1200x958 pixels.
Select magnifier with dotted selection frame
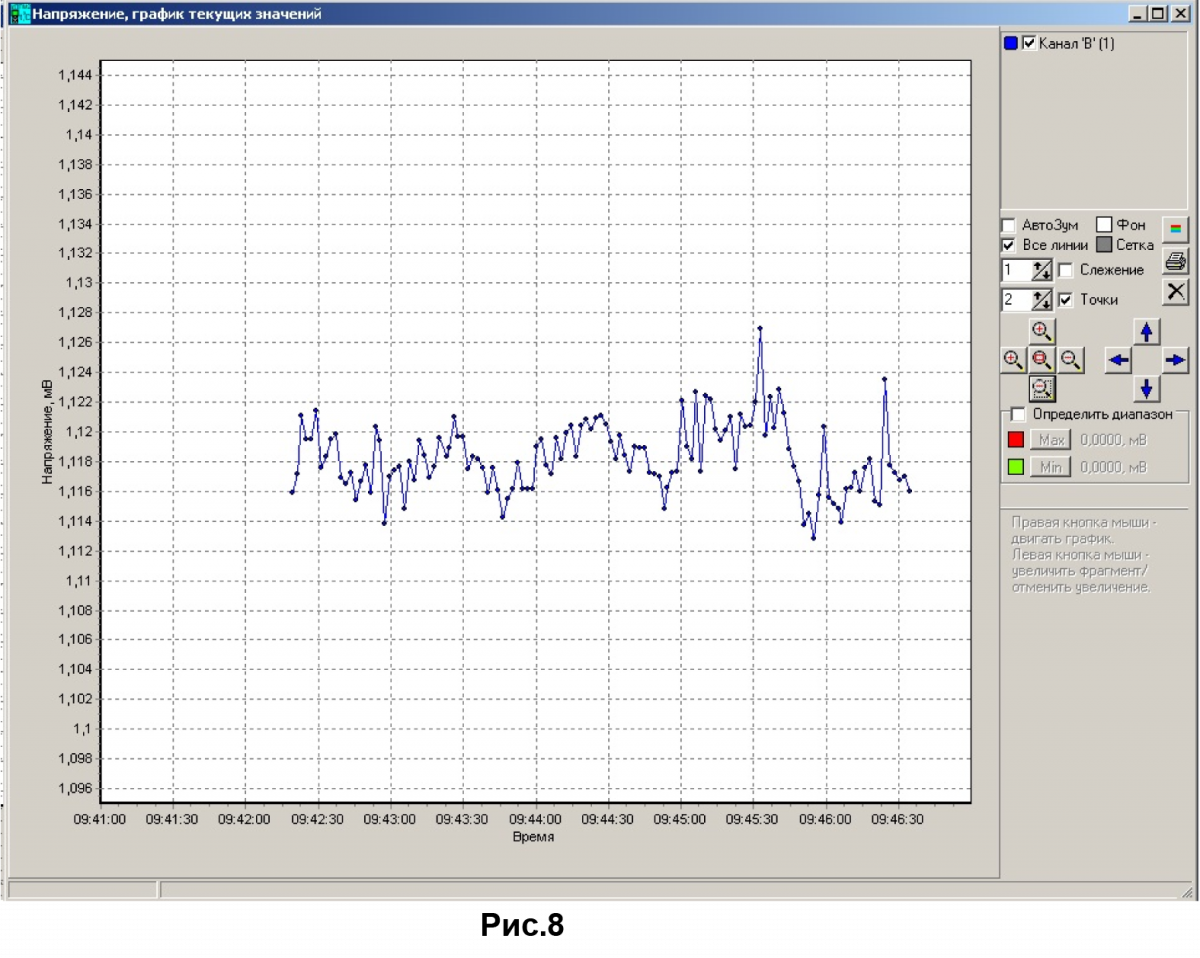pos(1042,388)
